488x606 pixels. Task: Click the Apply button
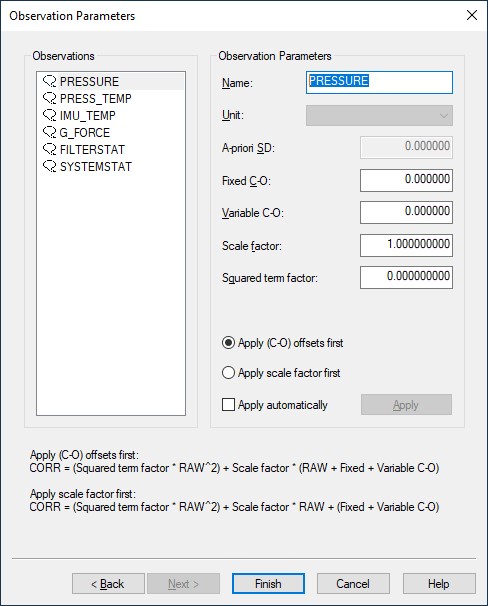(406, 405)
